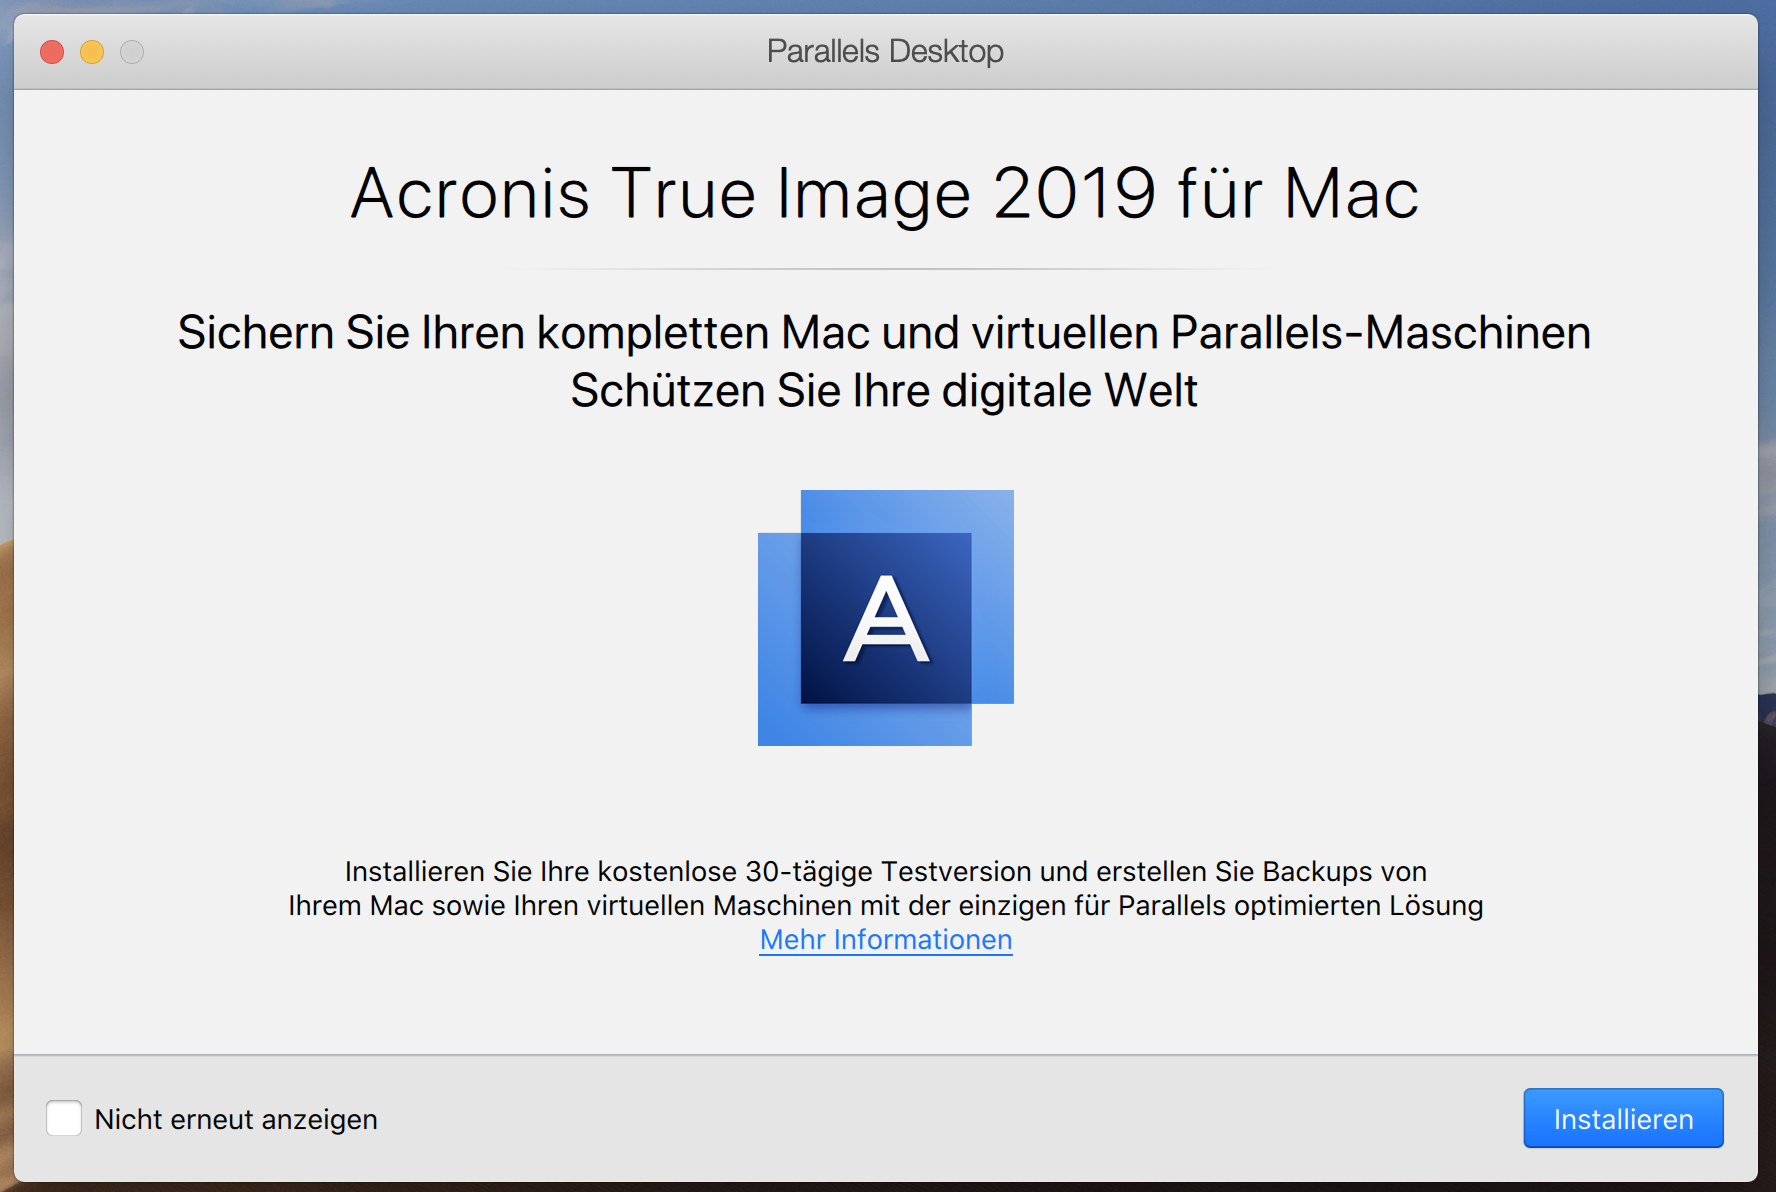Enable the Nicht erneut anzeigen checkbox

click(x=64, y=1118)
